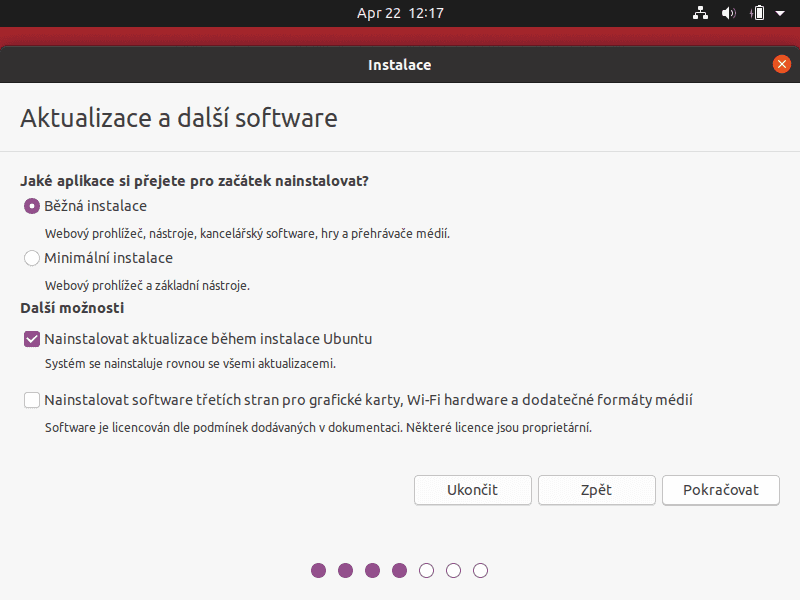Viewport: 800px width, 600px height.
Task: Toggle Nainstalovat aktualizace během instalace Ubuntu checkbox
Action: tap(32, 339)
